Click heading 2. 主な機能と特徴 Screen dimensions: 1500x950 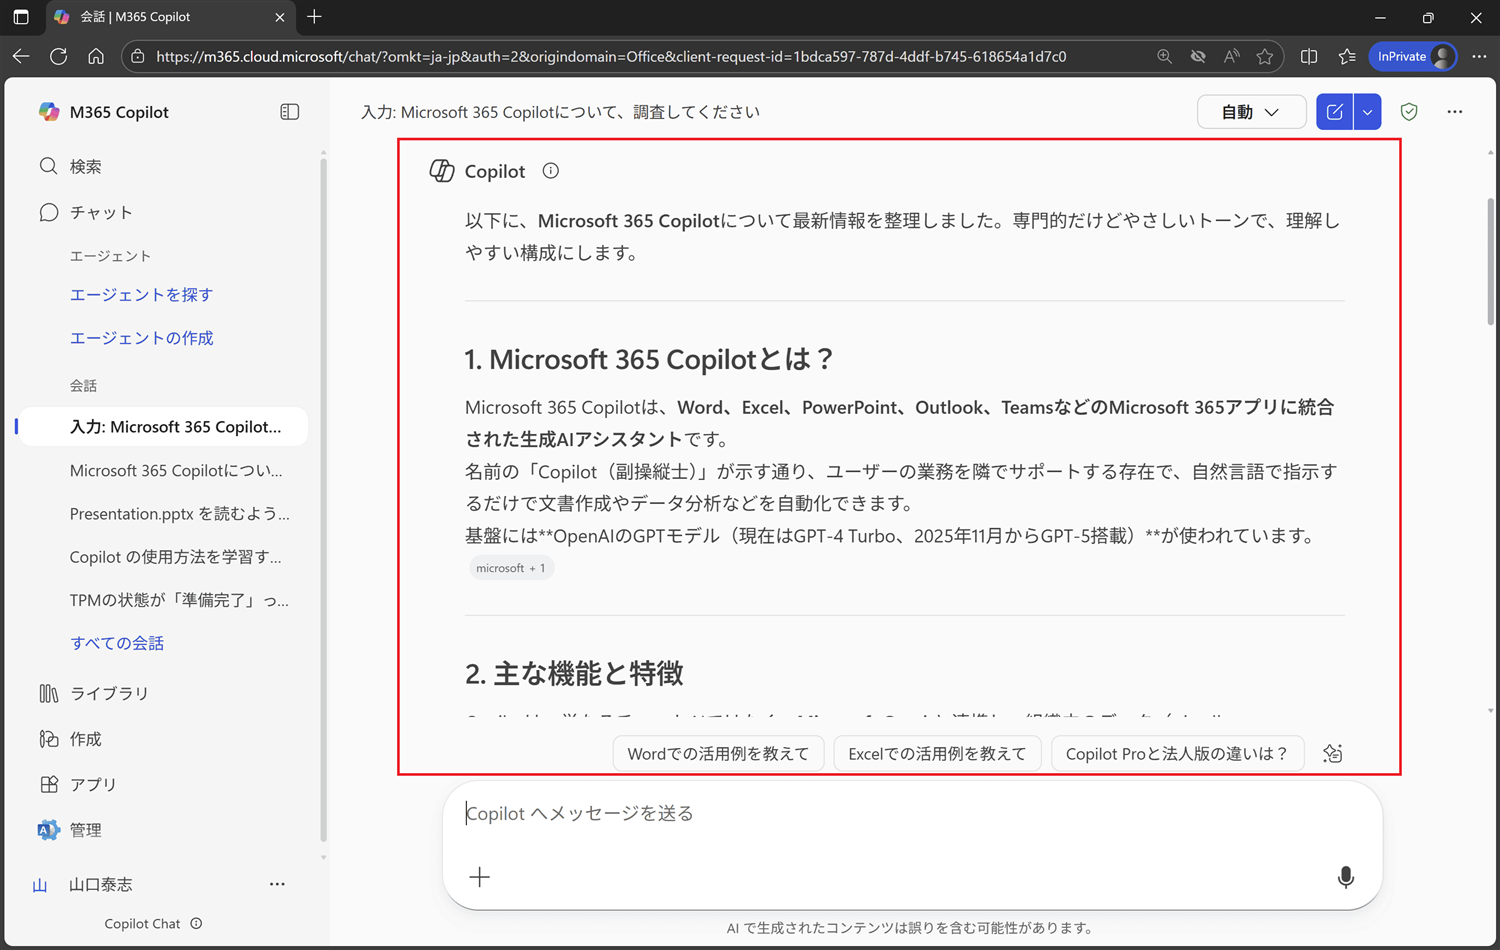pyautogui.click(x=574, y=673)
